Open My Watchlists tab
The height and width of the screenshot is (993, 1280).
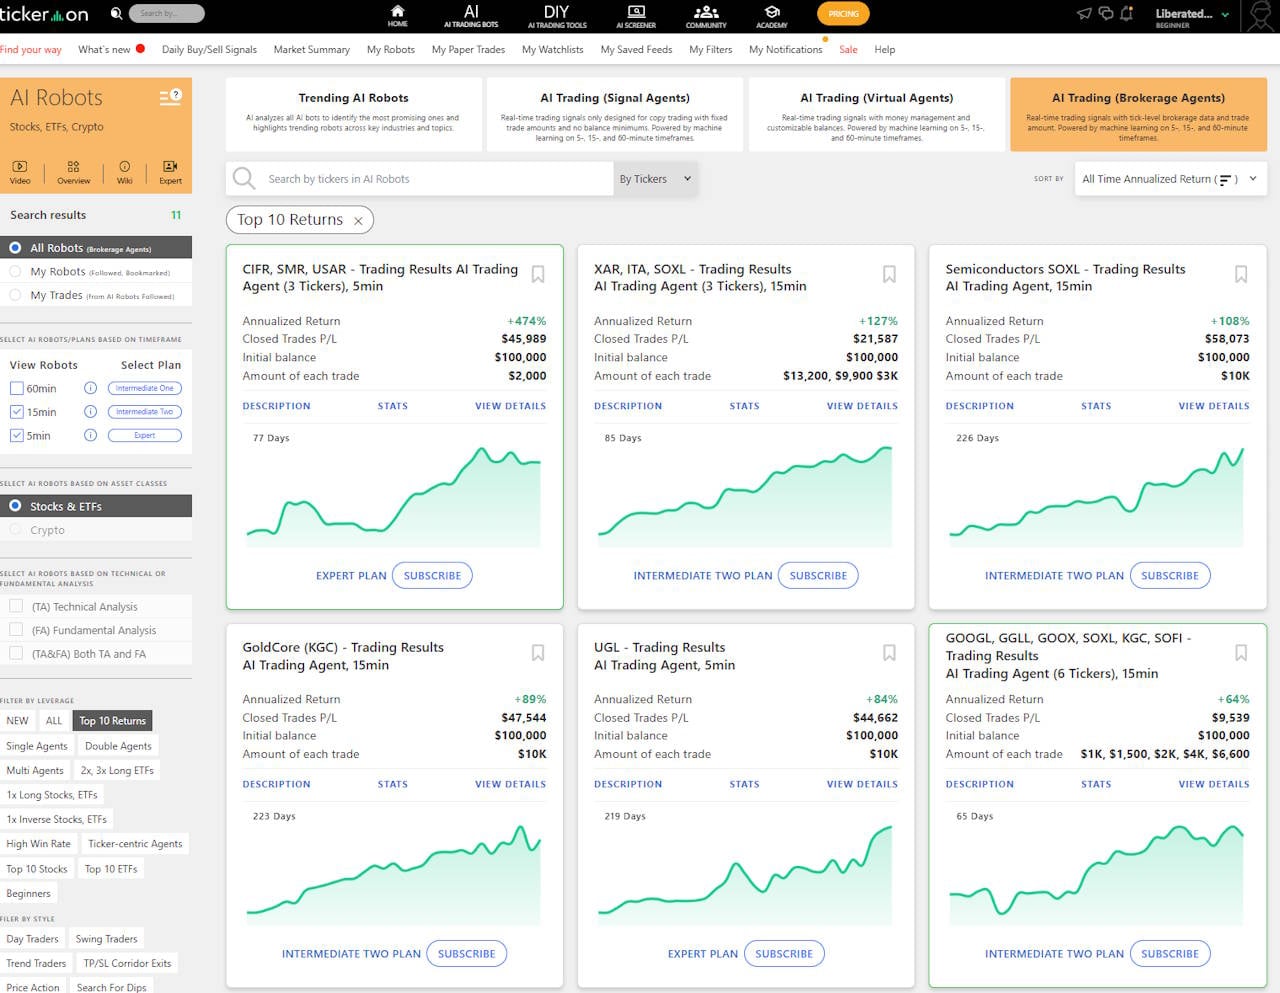(x=552, y=49)
